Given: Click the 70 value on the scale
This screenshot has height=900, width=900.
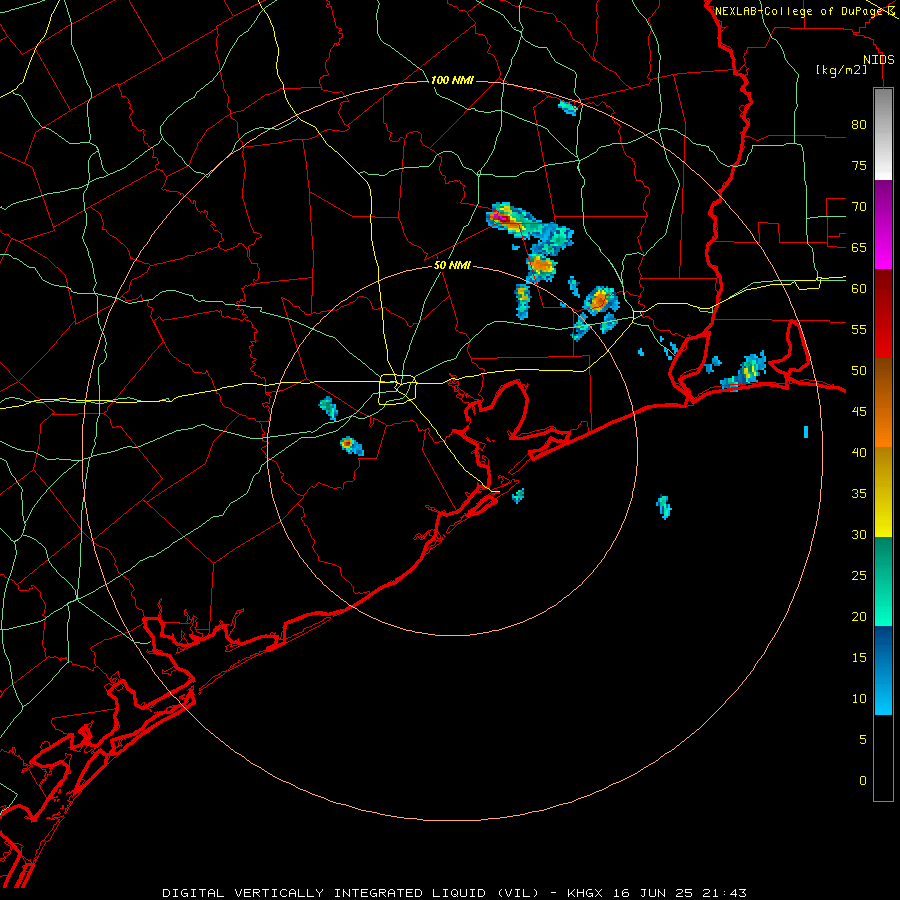Looking at the screenshot, I should pos(859,207).
